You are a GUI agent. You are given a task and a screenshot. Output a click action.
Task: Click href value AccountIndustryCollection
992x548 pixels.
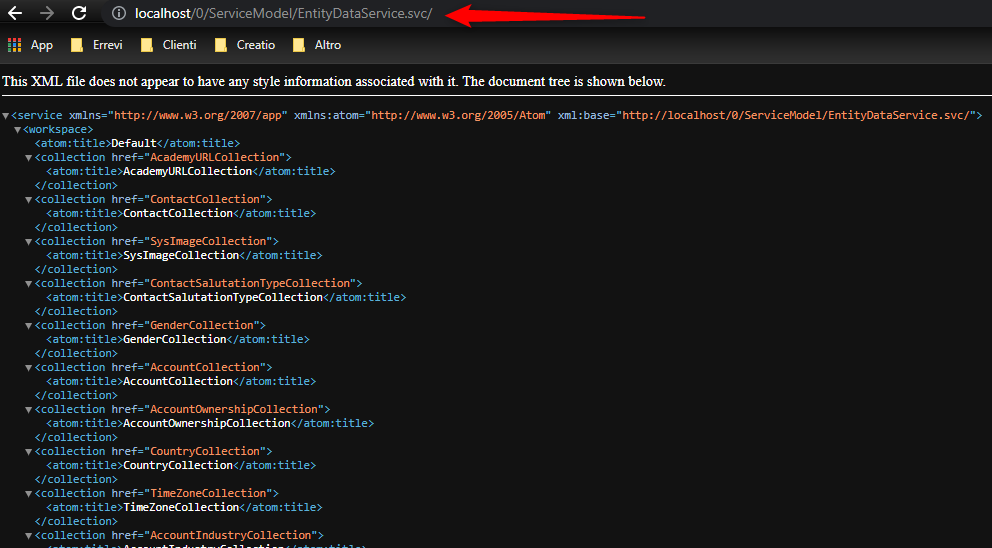coord(231,535)
